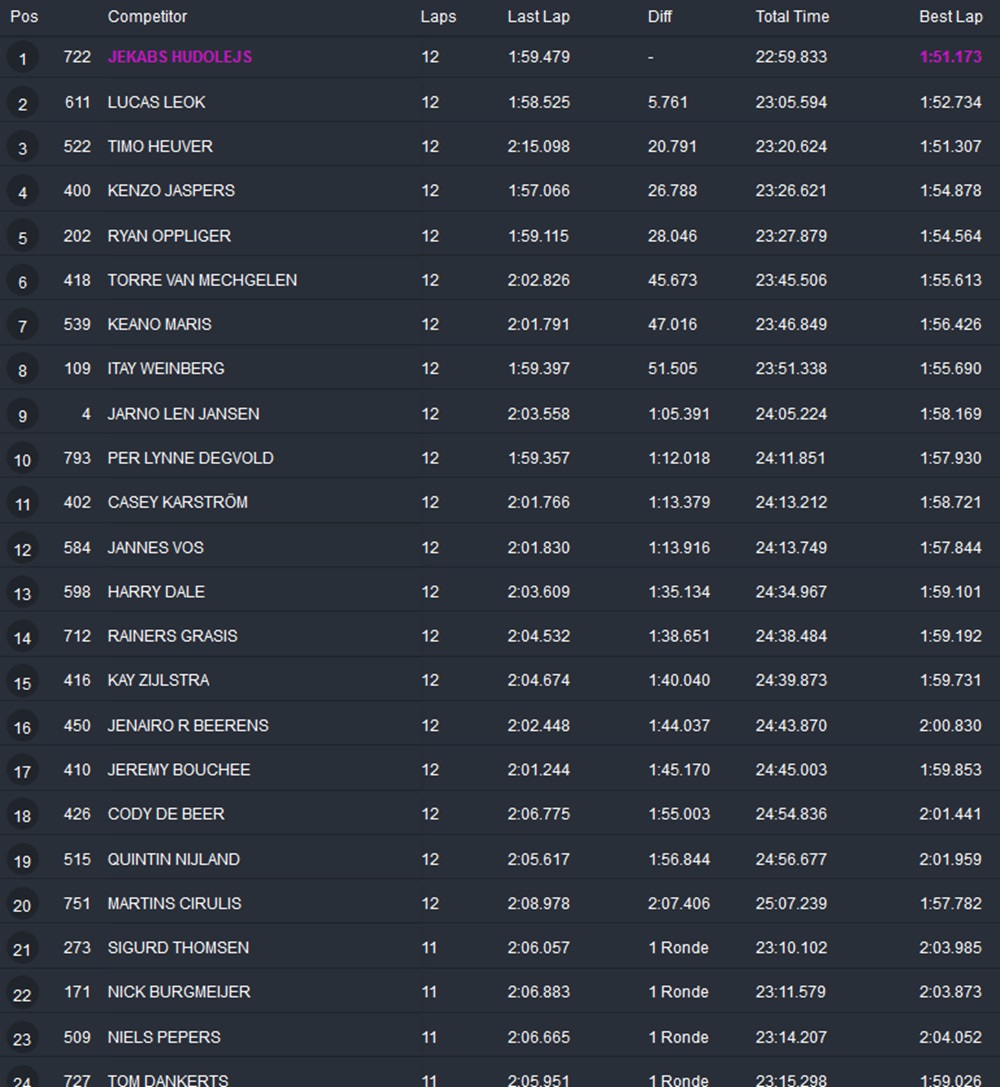This screenshot has height=1087, width=1000.
Task: Click the position 20 circle badge
Action: (22, 905)
